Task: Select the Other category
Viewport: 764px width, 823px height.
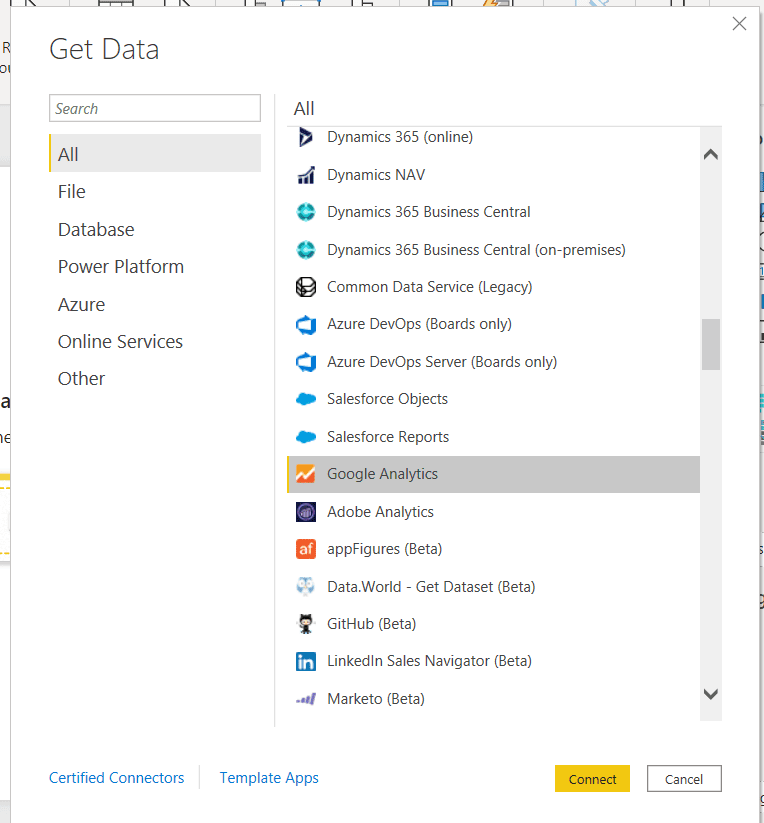Action: (81, 378)
